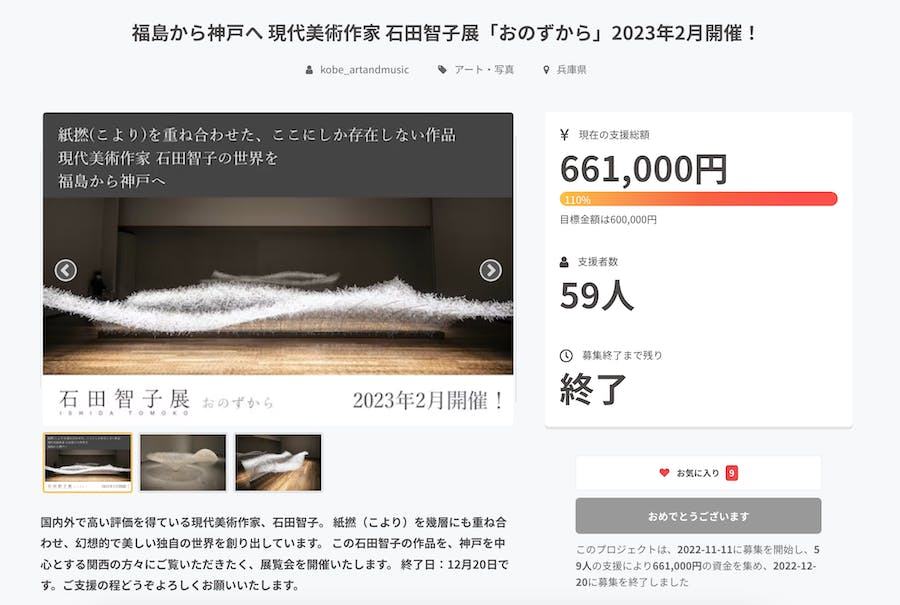Click the red favorites count badge showing 9
This screenshot has width=900, height=605.
(731, 472)
